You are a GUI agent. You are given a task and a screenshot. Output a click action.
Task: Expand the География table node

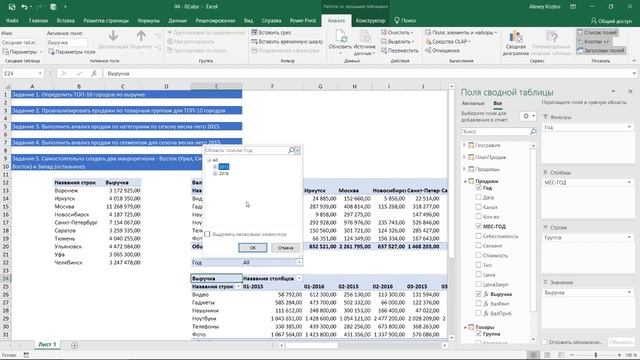pyautogui.click(x=464, y=145)
